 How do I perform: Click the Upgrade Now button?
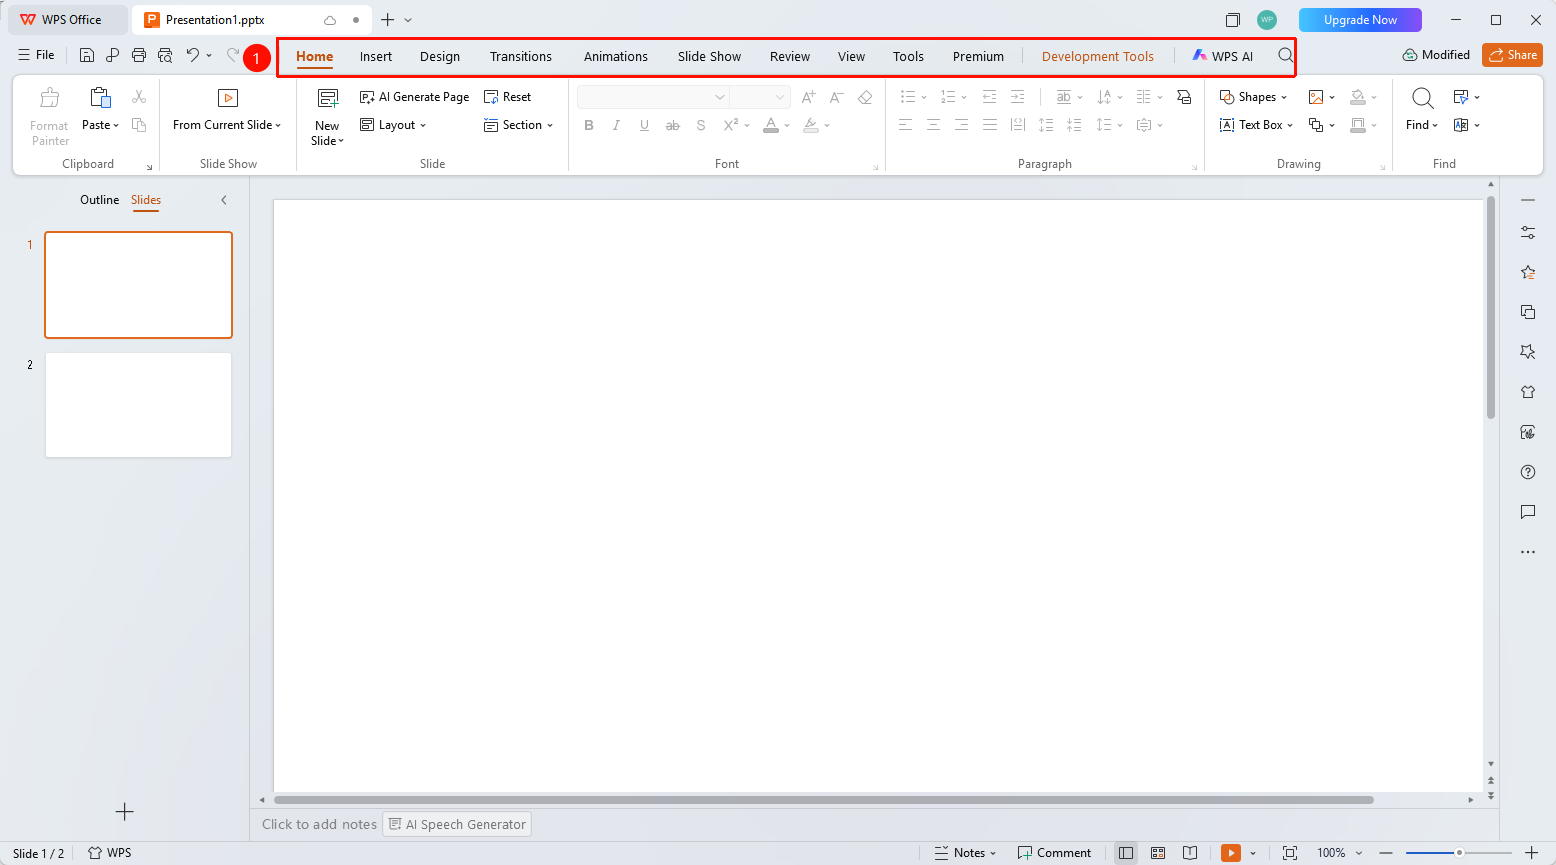pyautogui.click(x=1360, y=20)
